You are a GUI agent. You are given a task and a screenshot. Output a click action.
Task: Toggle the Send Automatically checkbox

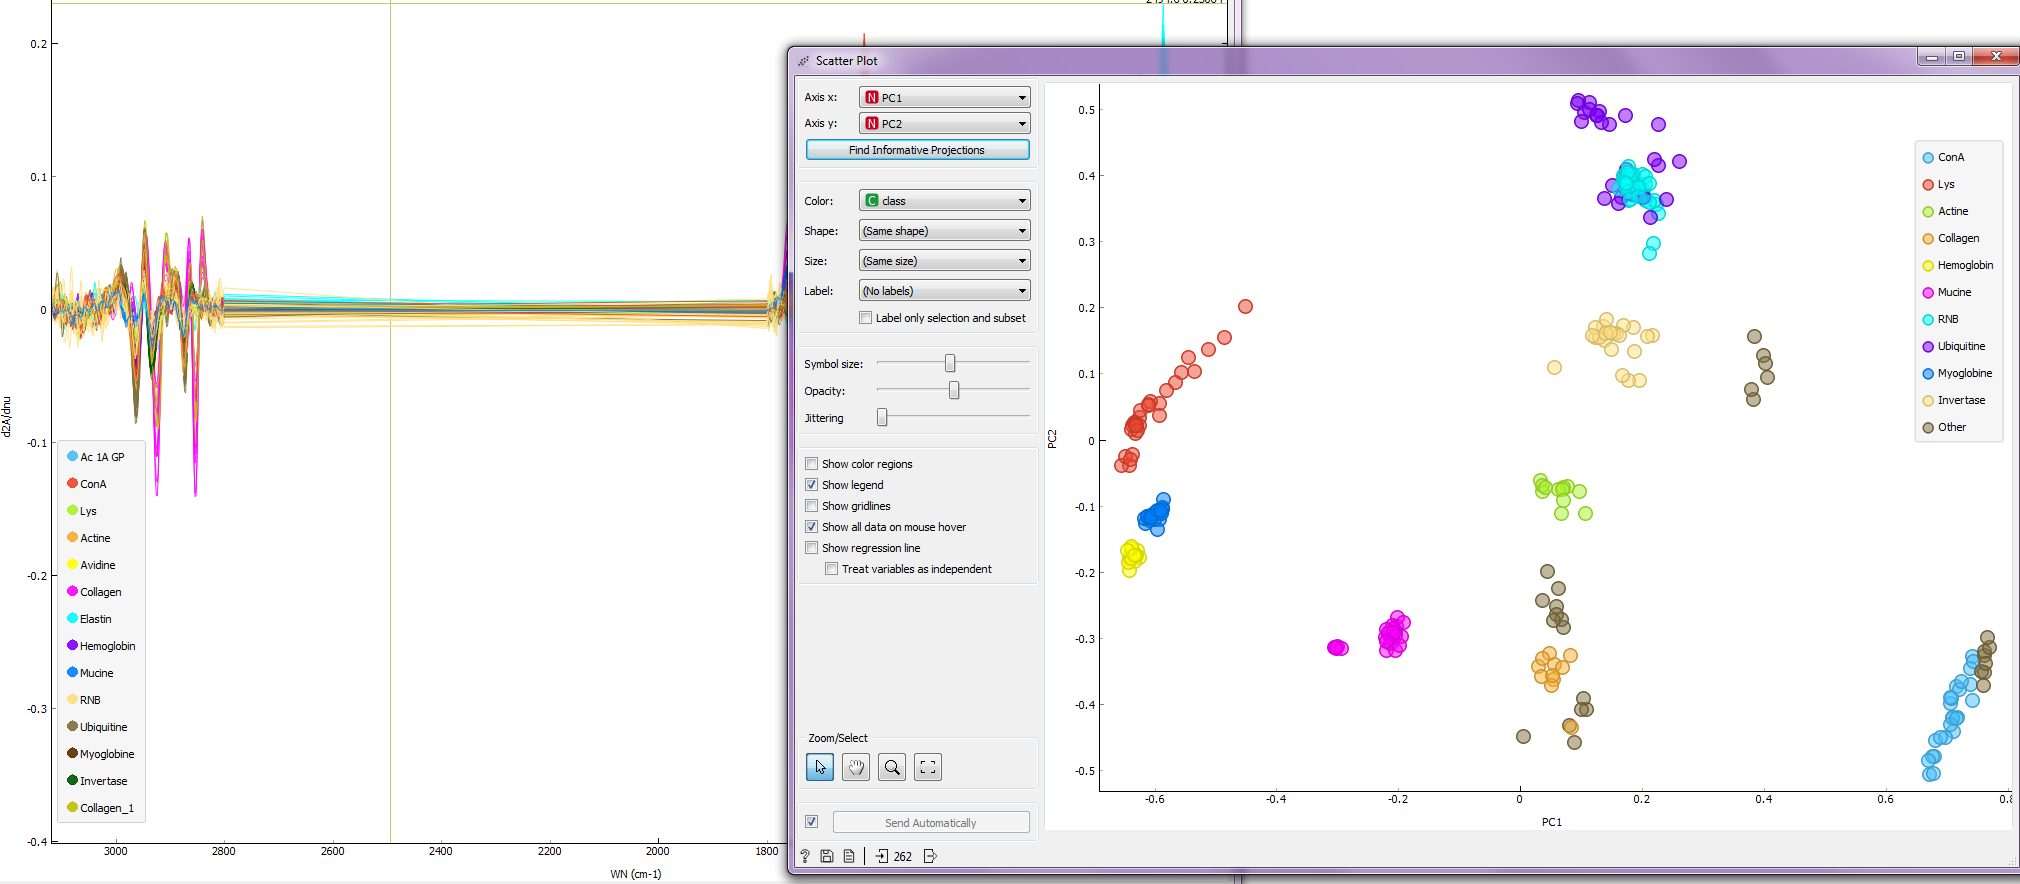(x=812, y=822)
